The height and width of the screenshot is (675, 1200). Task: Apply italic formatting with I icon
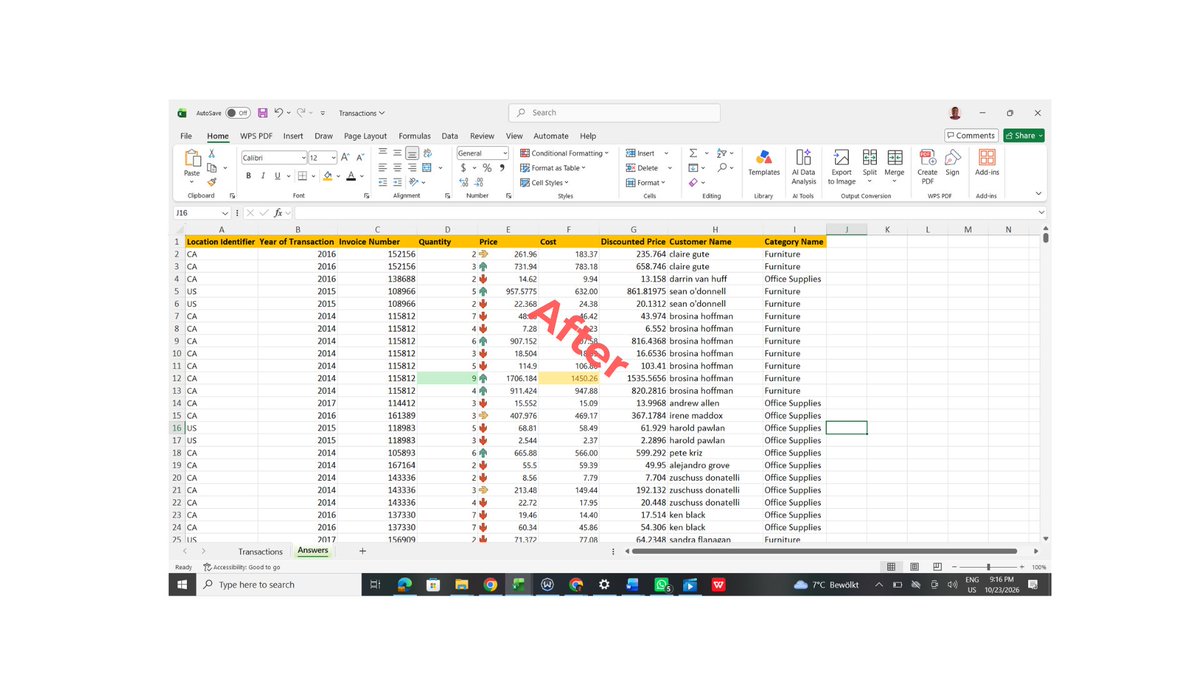point(263,176)
